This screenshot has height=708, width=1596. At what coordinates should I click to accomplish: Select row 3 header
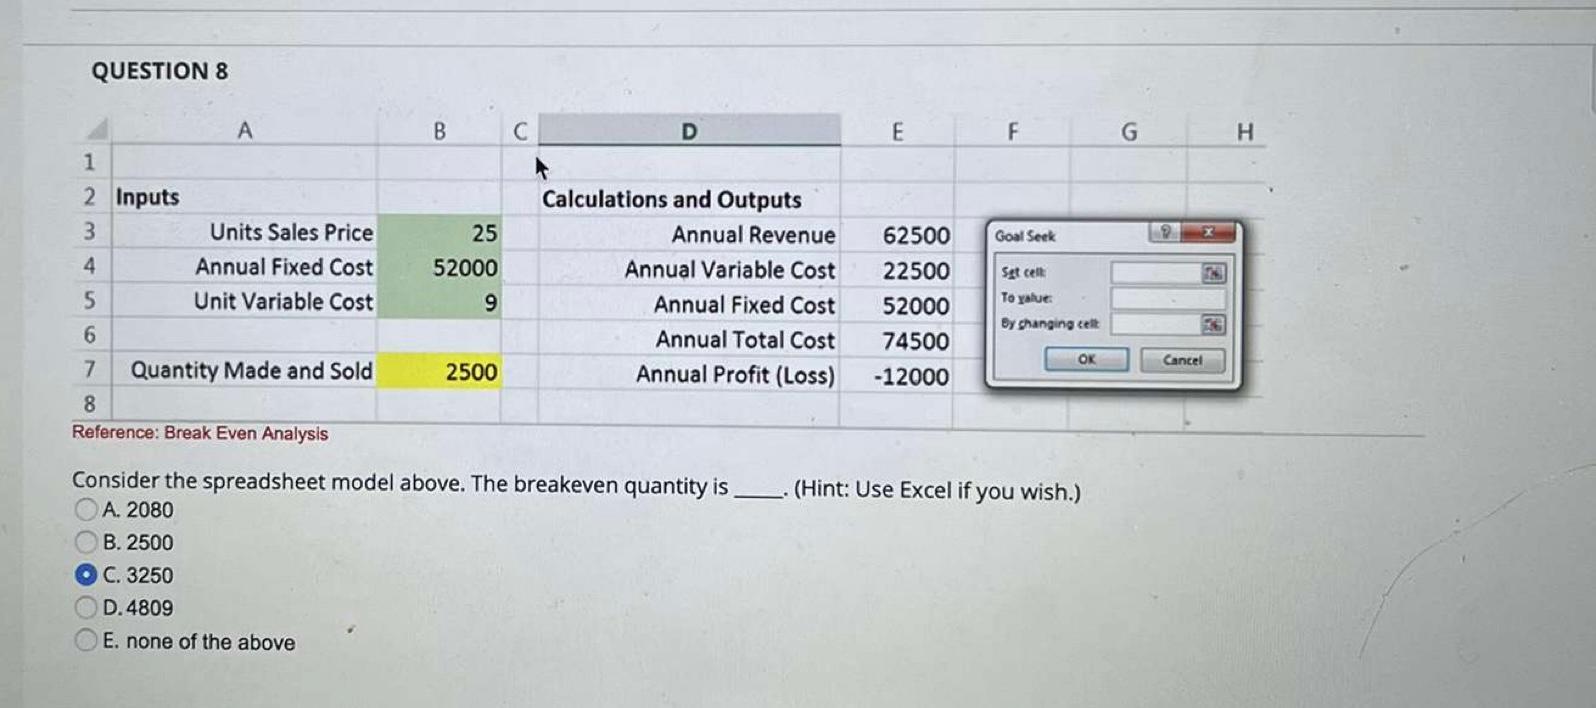point(89,232)
